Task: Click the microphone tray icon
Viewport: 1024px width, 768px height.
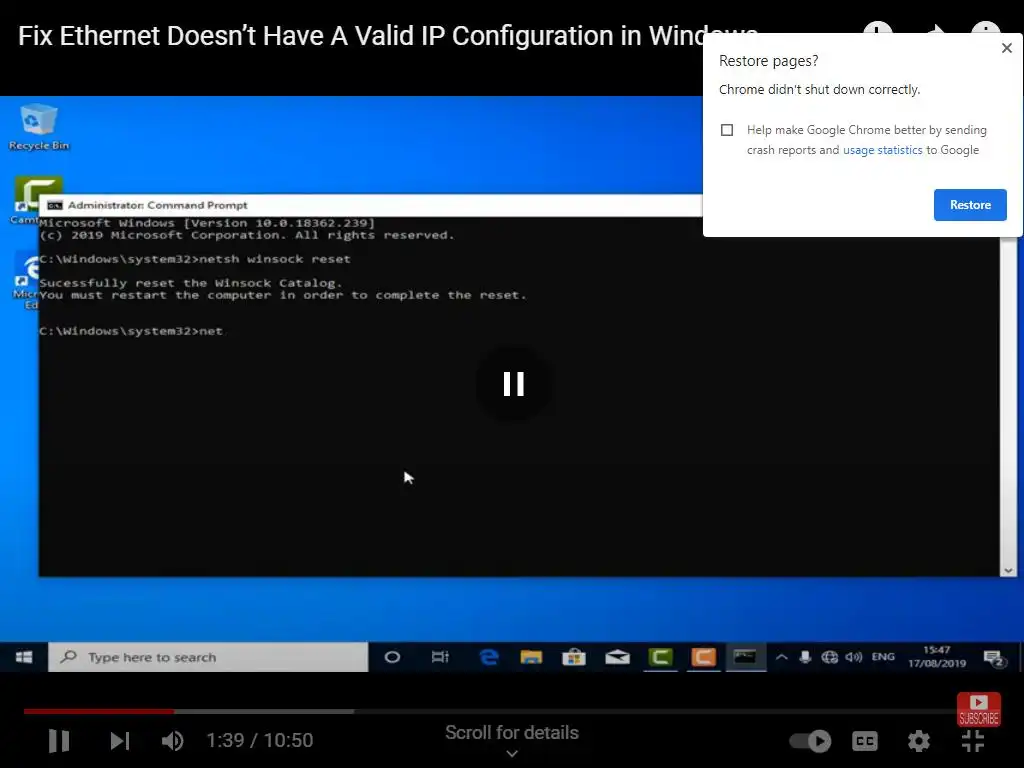Action: pos(805,657)
